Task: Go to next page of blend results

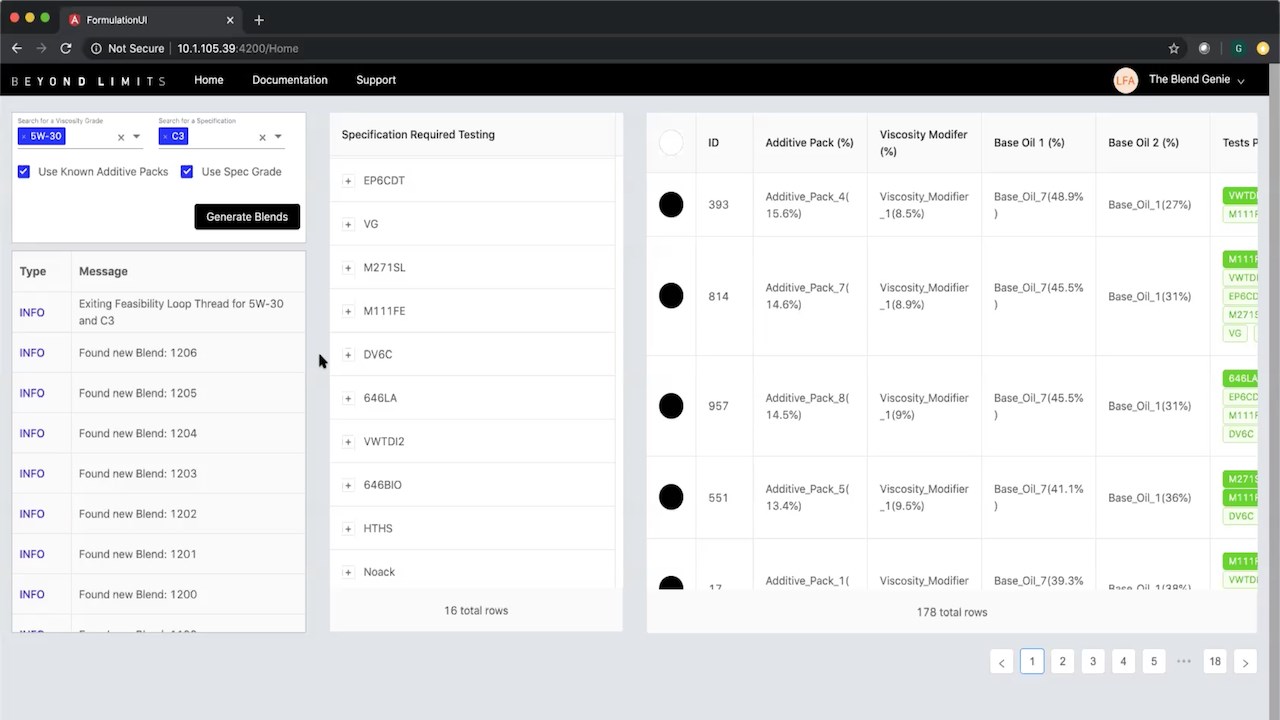Action: click(x=1245, y=662)
